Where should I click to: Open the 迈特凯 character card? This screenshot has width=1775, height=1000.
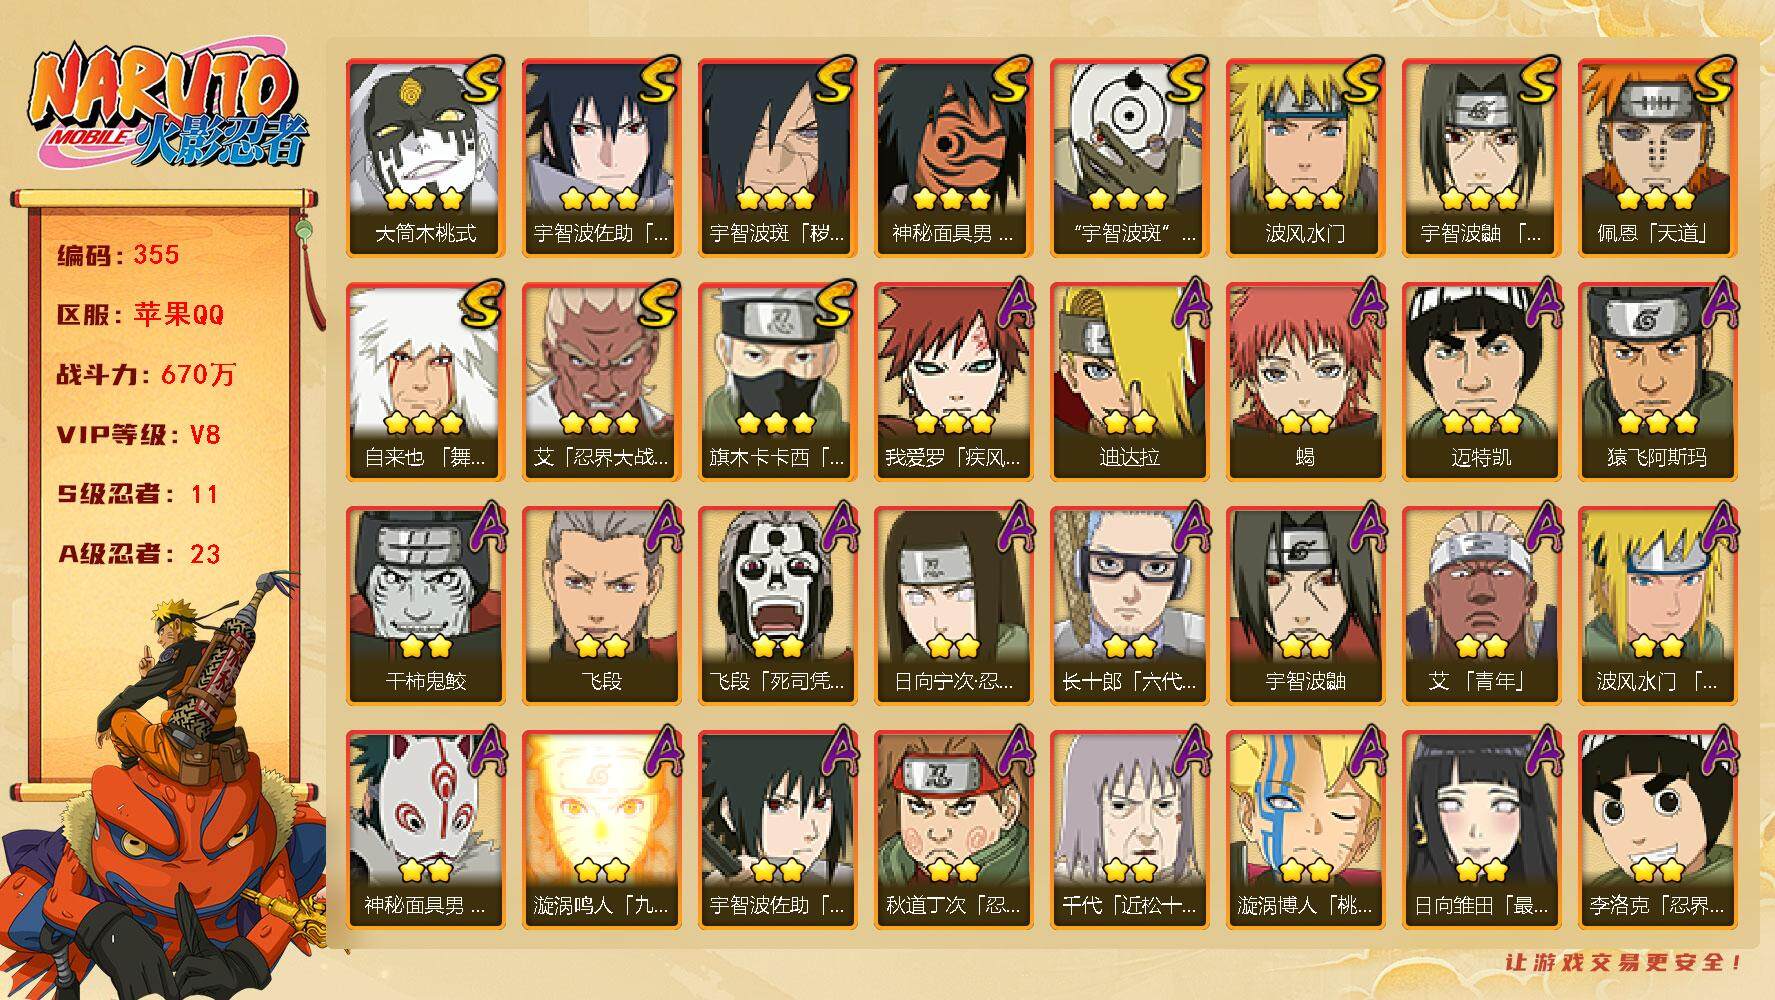pyautogui.click(x=1482, y=382)
